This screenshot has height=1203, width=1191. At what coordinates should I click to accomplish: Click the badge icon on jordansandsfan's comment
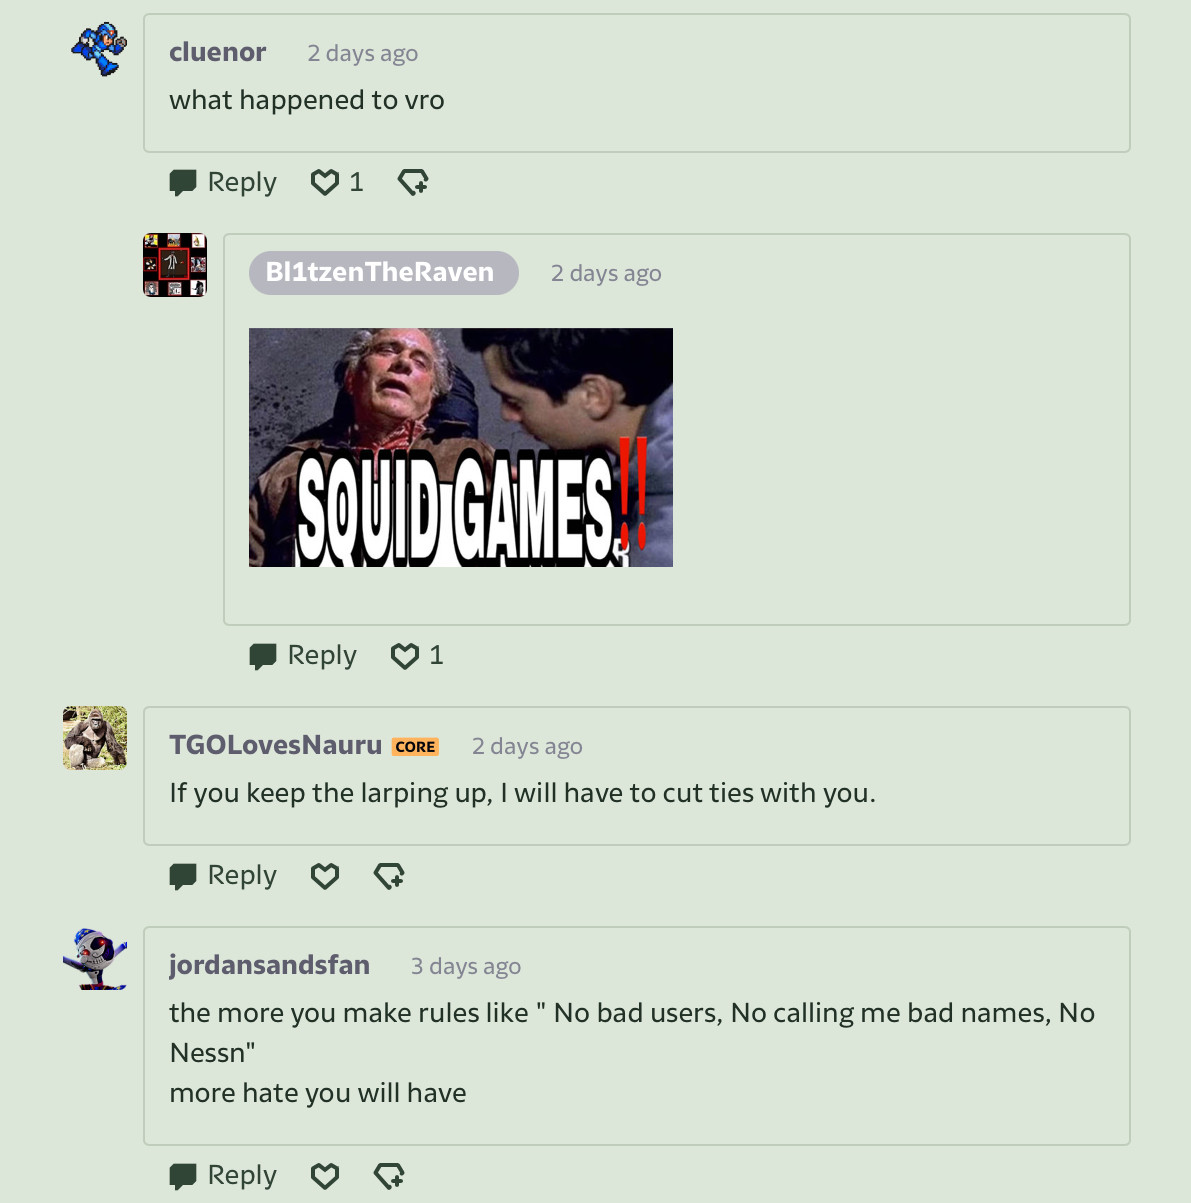pyautogui.click(x=389, y=1175)
